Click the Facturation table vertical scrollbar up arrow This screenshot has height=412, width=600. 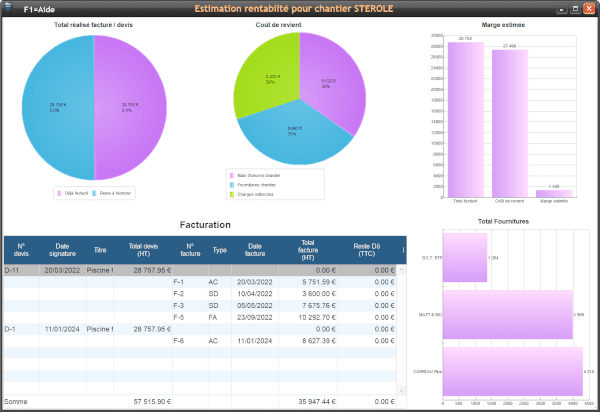point(402,270)
